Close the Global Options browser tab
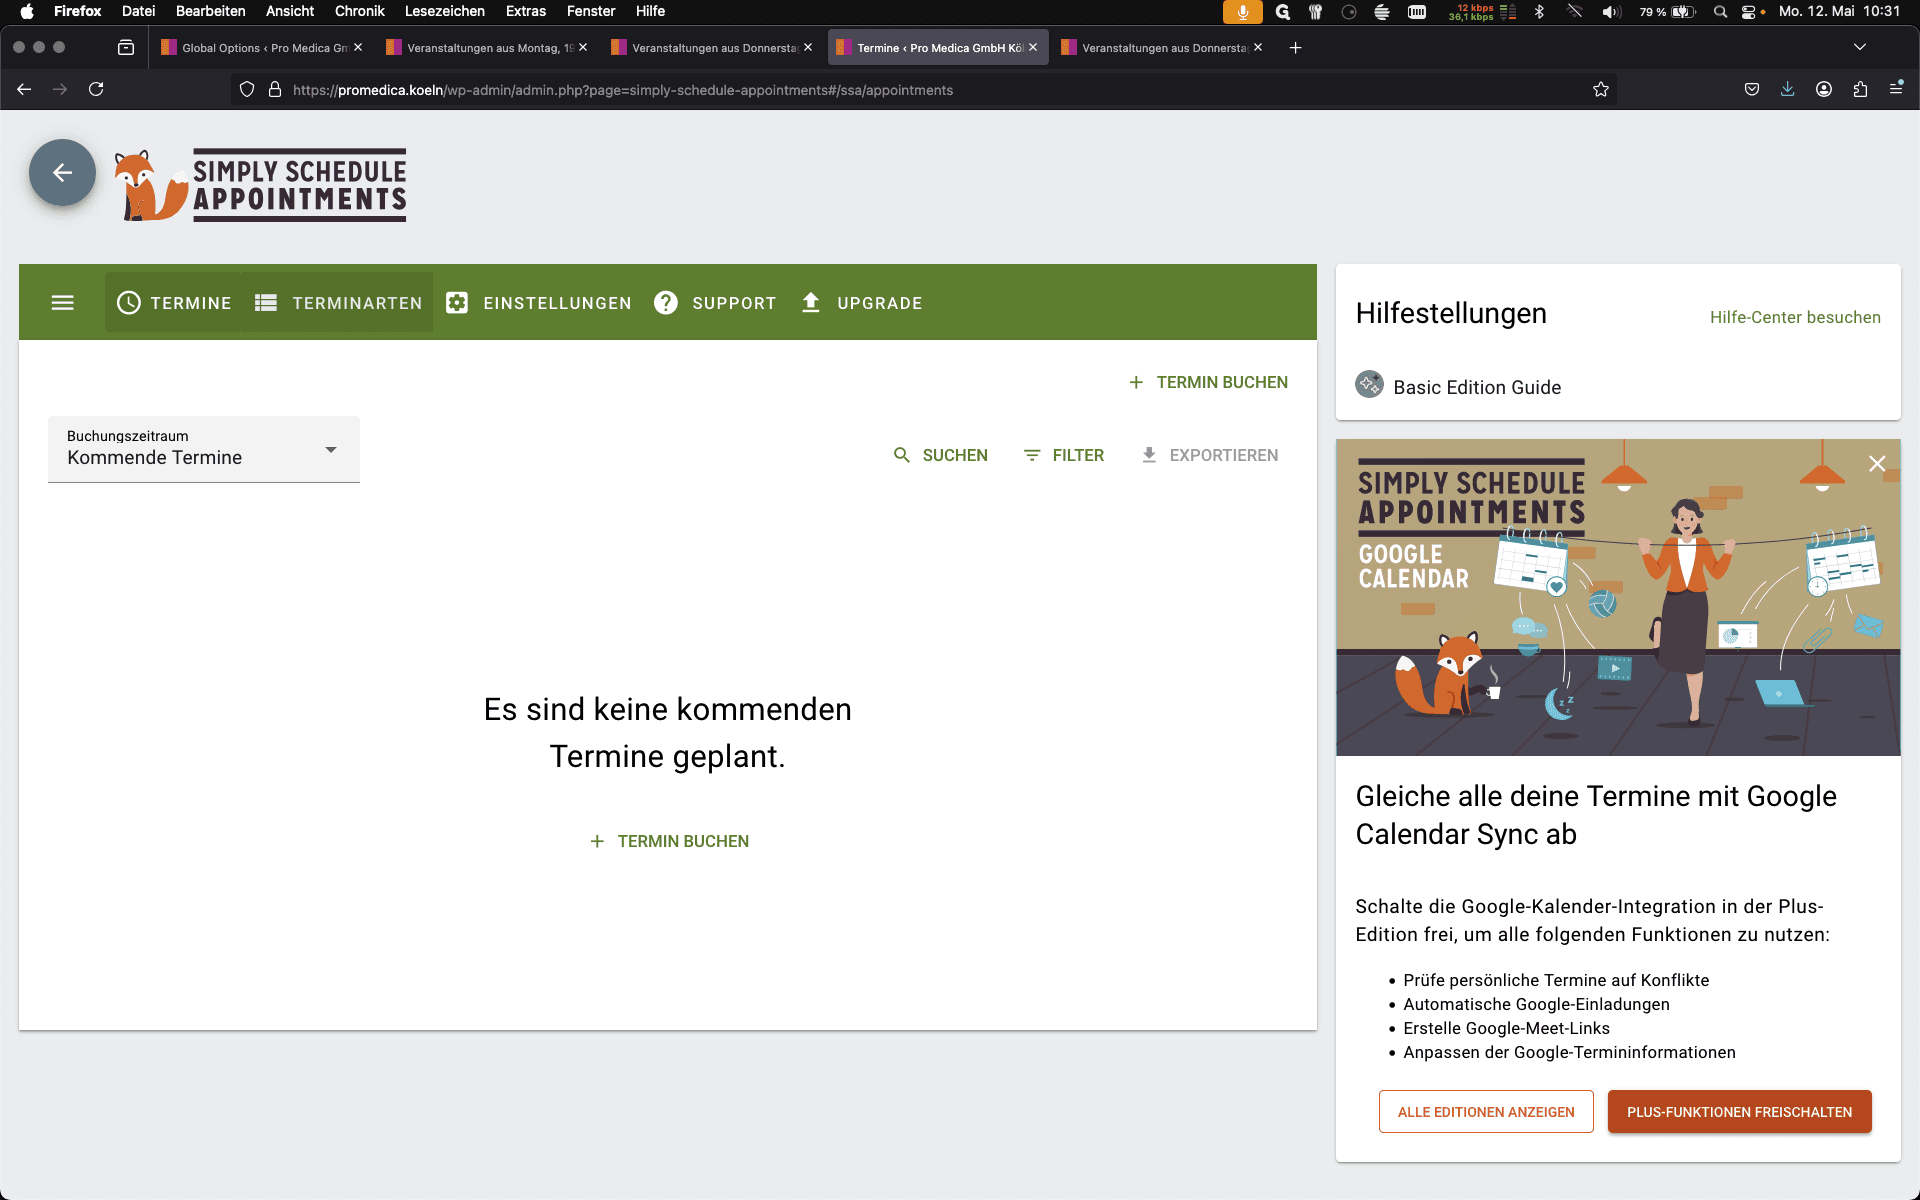Screen dimensions: 1920x1200 click(358, 47)
